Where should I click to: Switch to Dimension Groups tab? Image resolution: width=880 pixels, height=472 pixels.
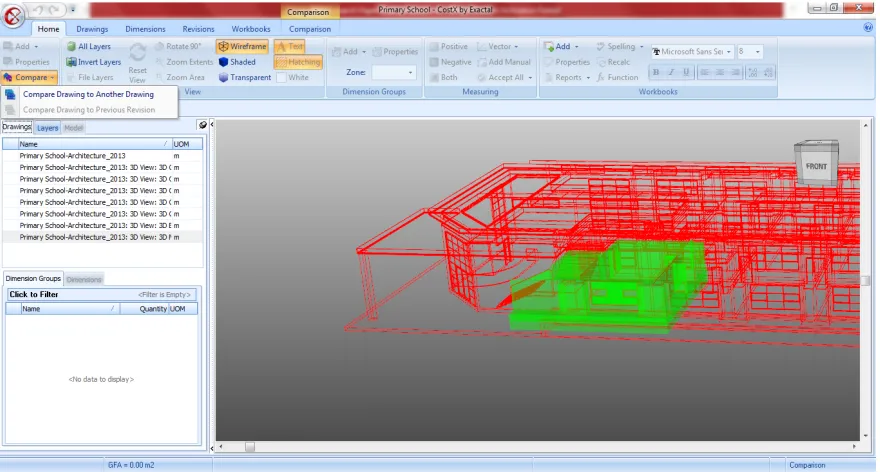(33, 278)
